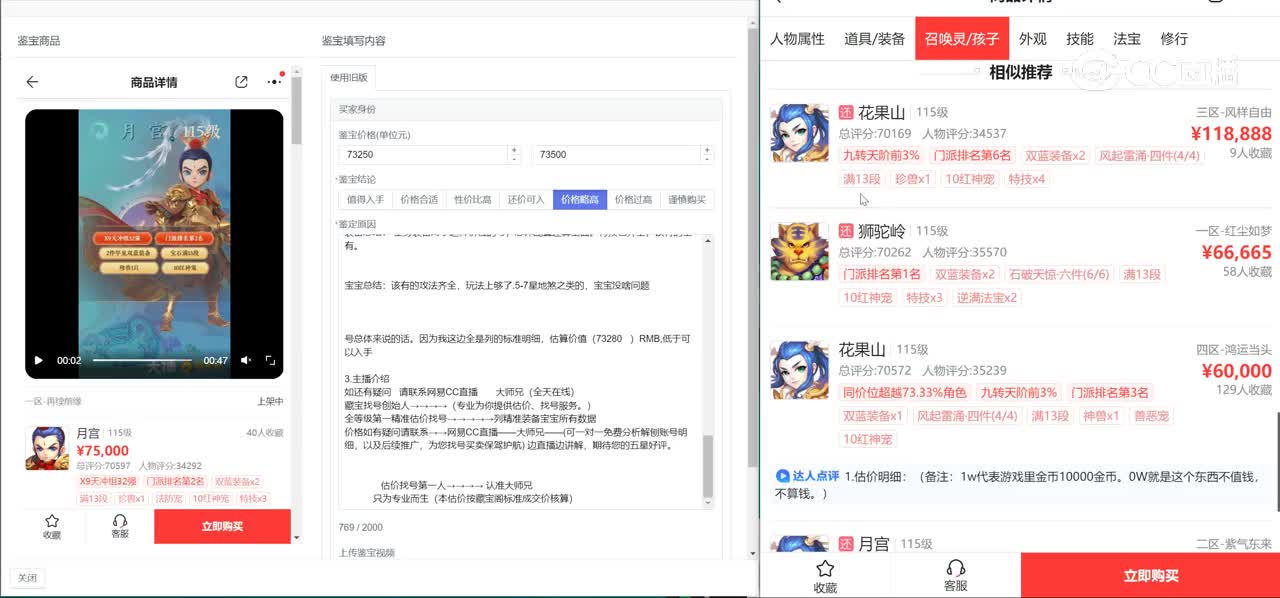Click the avatar of the ¥60,000 花果山 listing
Screen dimensions: 1280x598
click(x=799, y=370)
